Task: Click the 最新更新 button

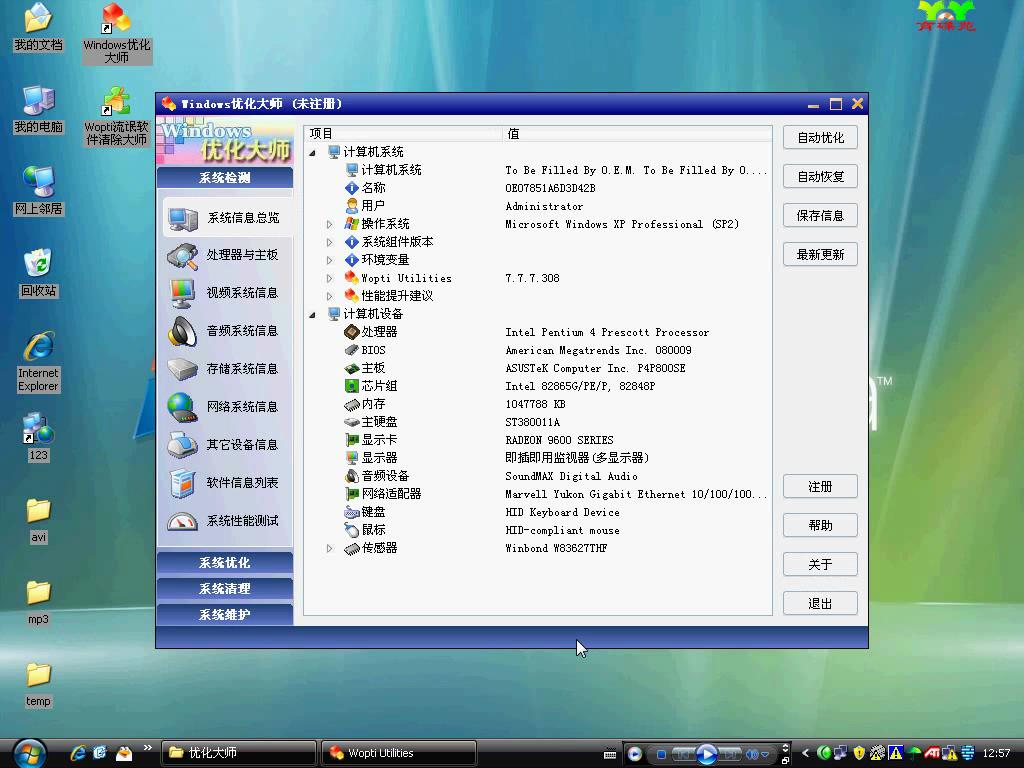Action: tap(820, 255)
